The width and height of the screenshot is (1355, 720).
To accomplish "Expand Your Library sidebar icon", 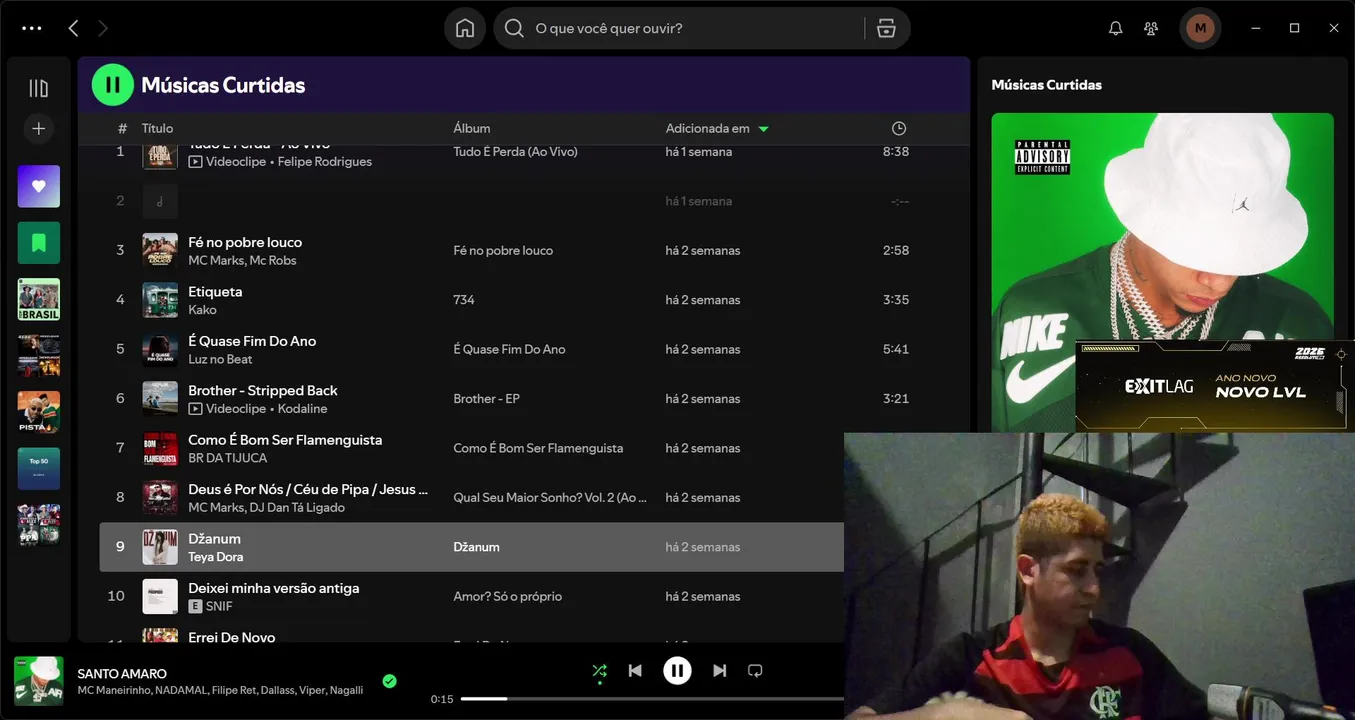I will click(x=39, y=88).
